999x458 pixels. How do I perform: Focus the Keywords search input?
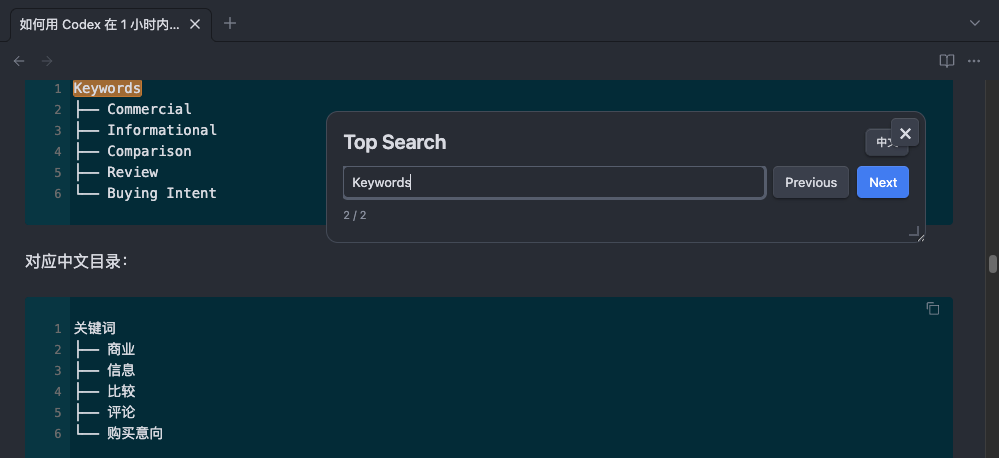(554, 182)
